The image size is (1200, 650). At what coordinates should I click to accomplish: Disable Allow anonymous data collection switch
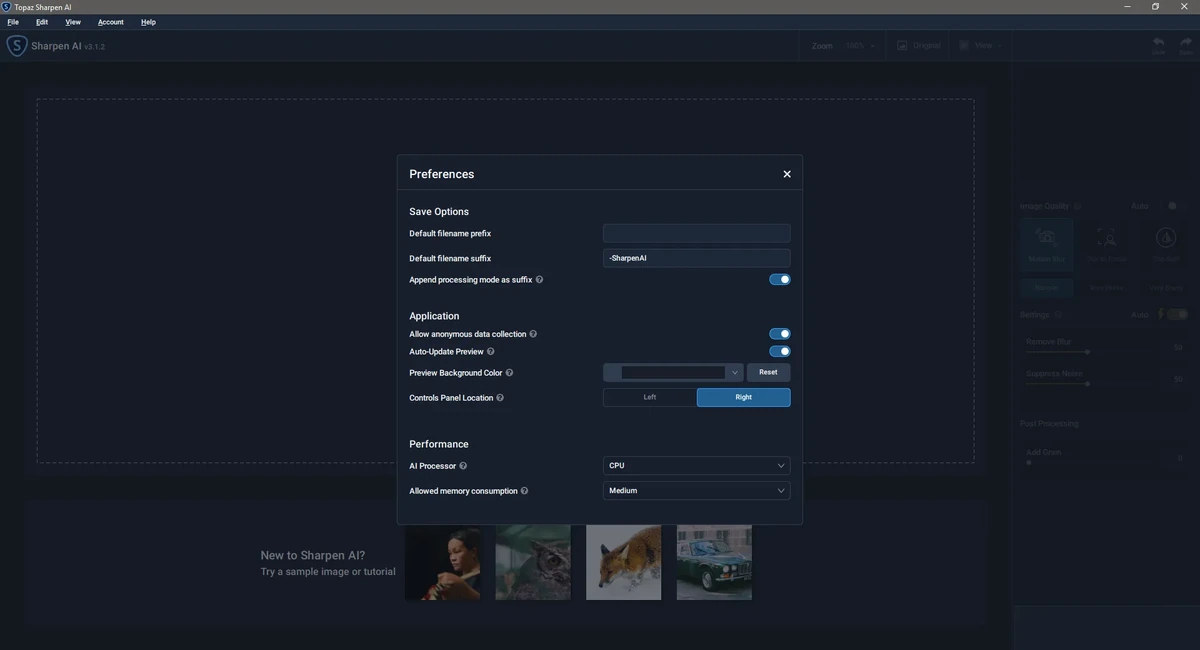[779, 334]
